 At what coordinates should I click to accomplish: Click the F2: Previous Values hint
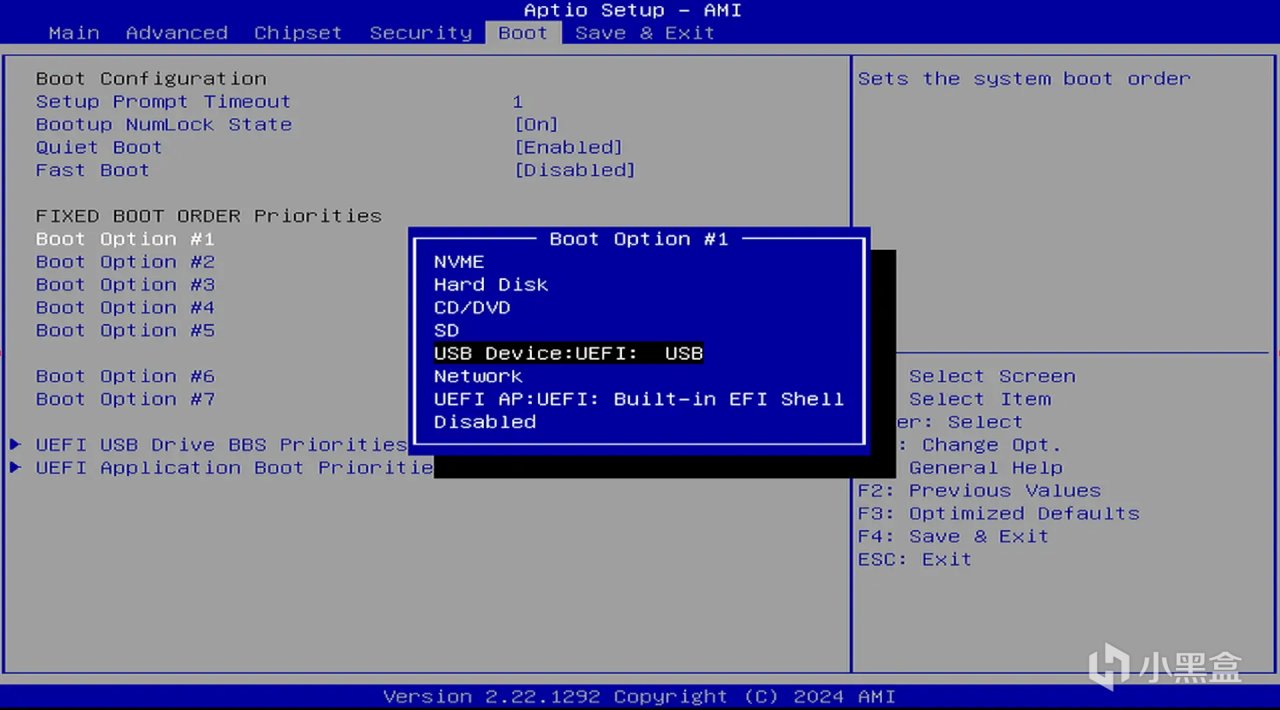pos(979,491)
